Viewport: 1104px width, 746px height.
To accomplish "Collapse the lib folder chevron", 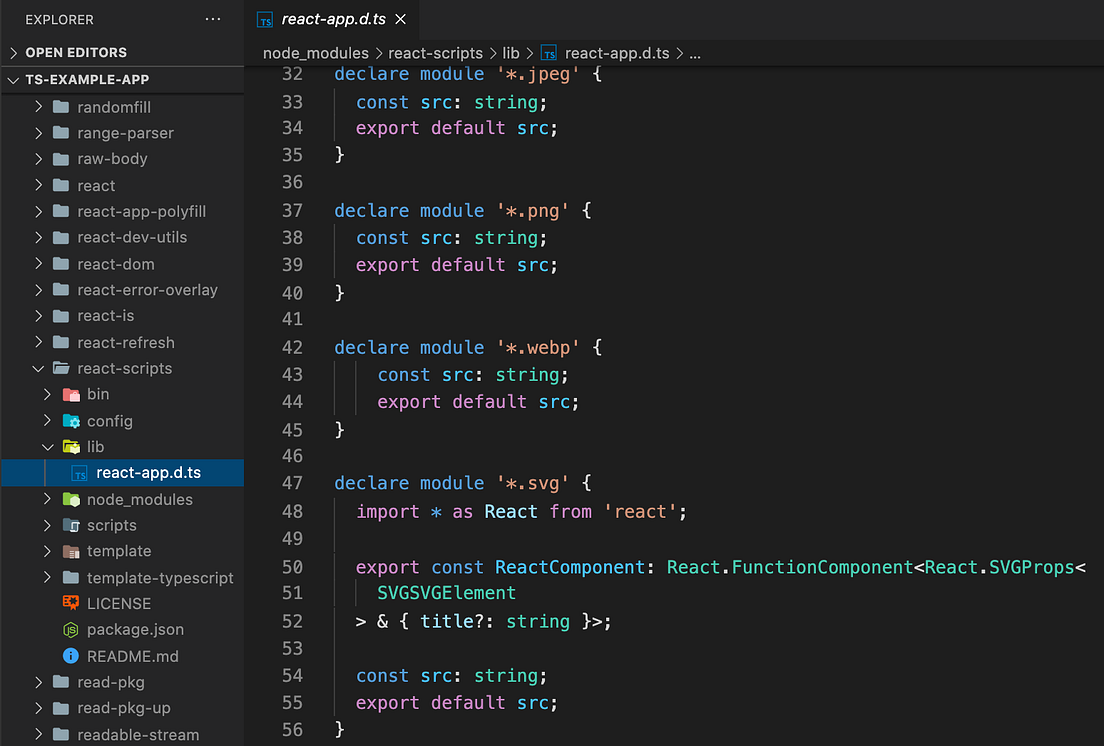I will click(48, 447).
